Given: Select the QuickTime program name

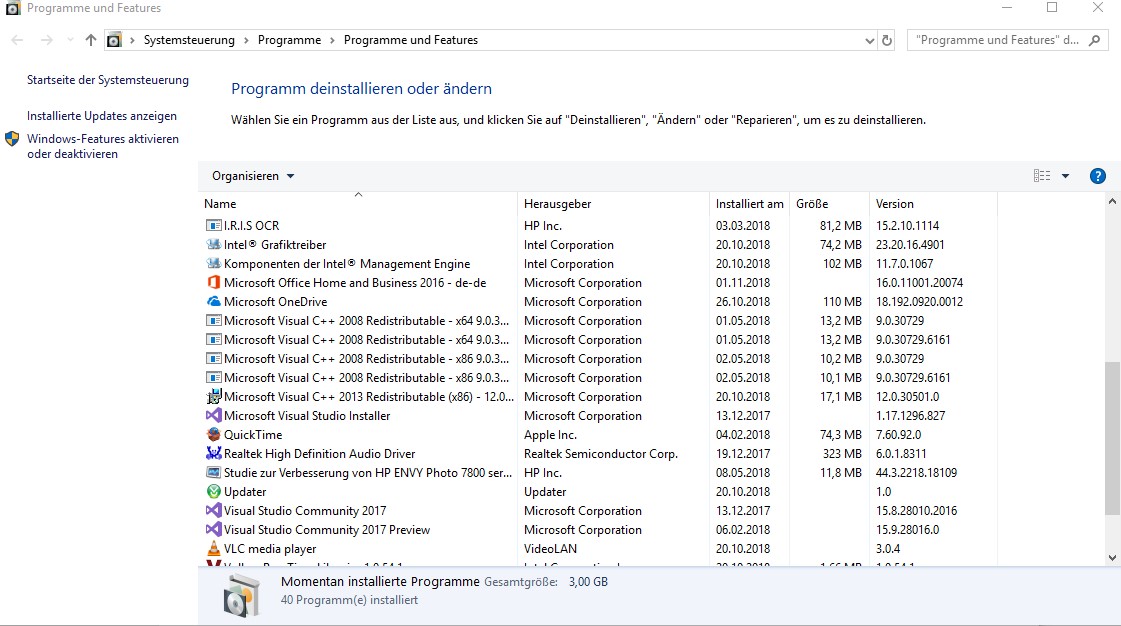Looking at the screenshot, I should [x=253, y=434].
